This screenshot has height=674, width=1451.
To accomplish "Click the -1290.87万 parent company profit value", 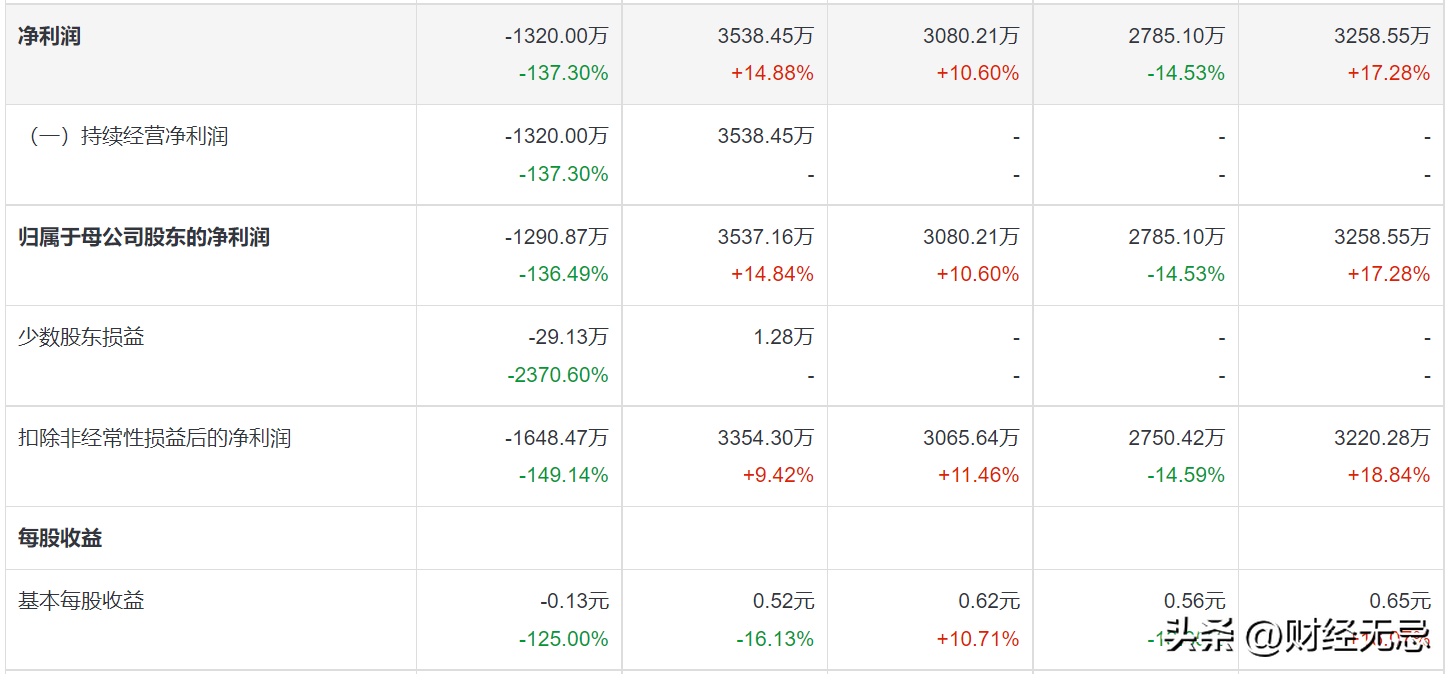I will (x=556, y=237).
